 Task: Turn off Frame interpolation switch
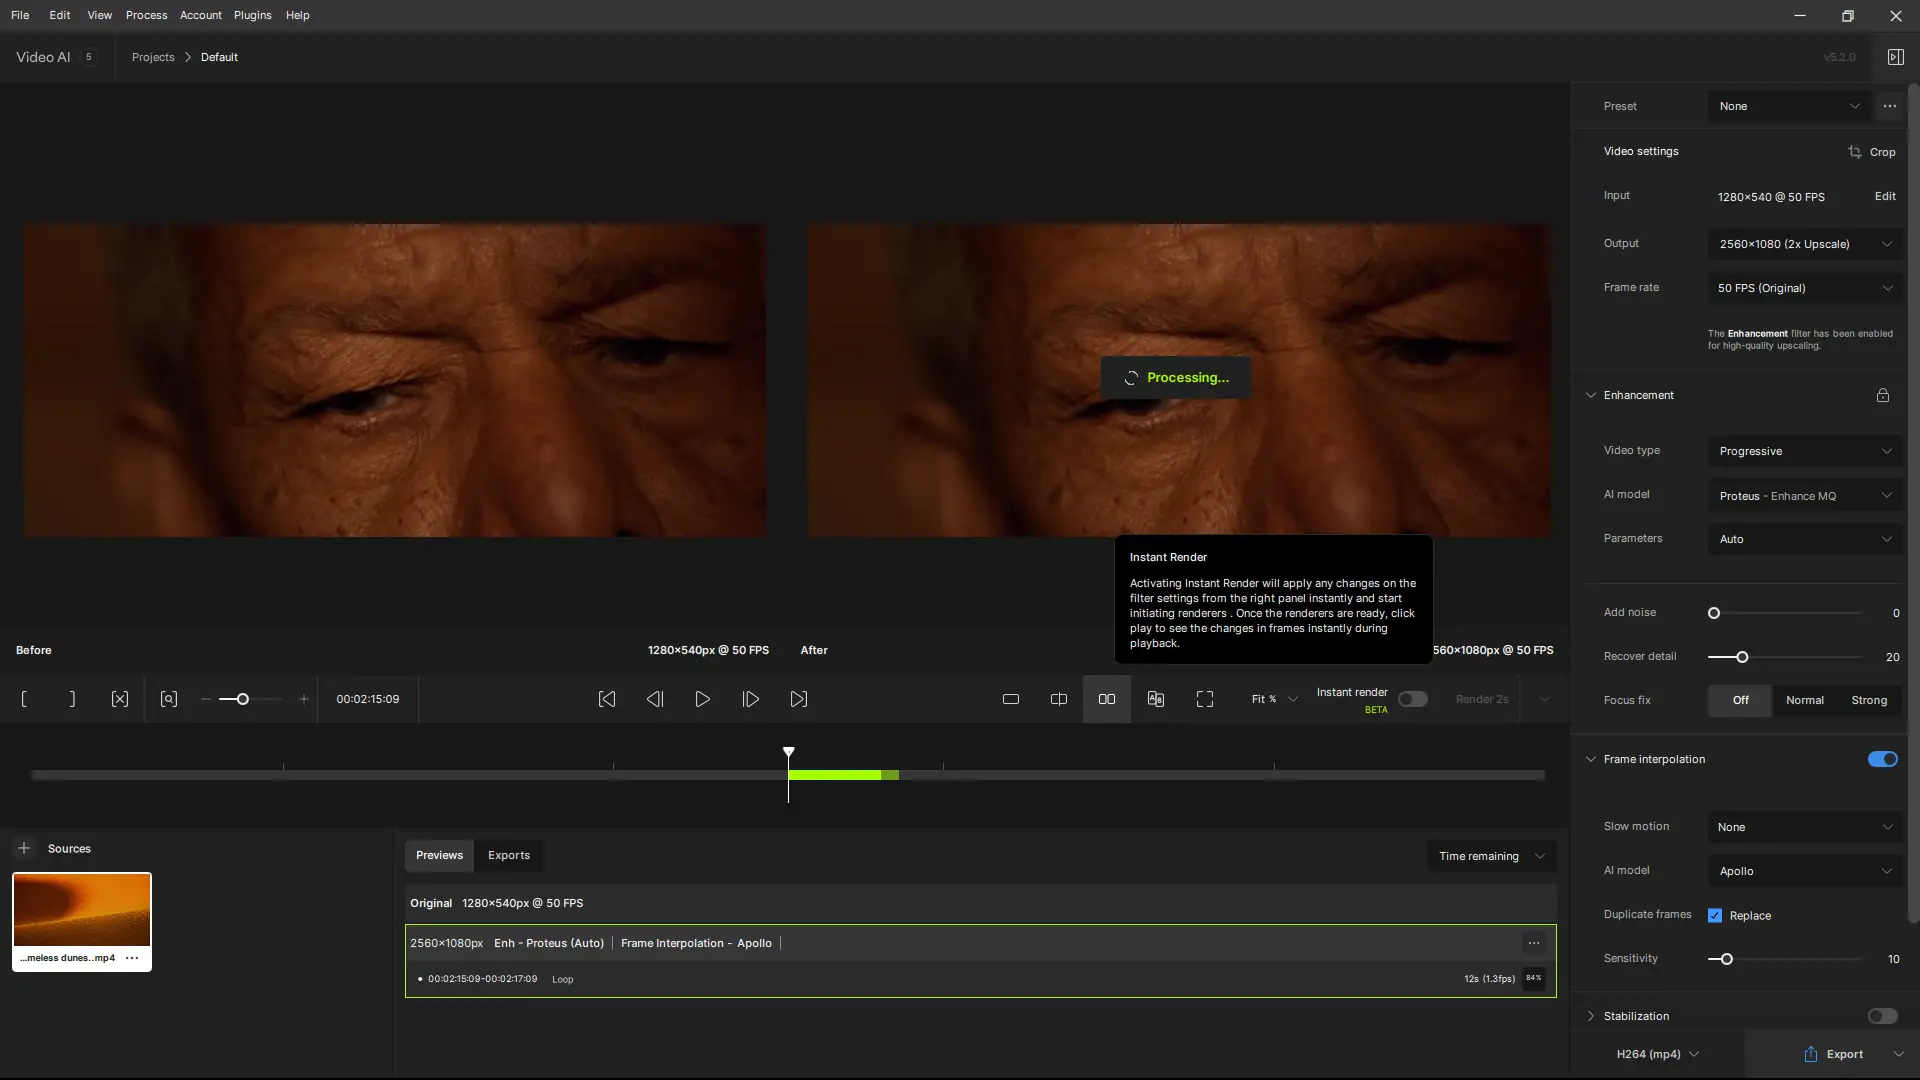(1882, 759)
